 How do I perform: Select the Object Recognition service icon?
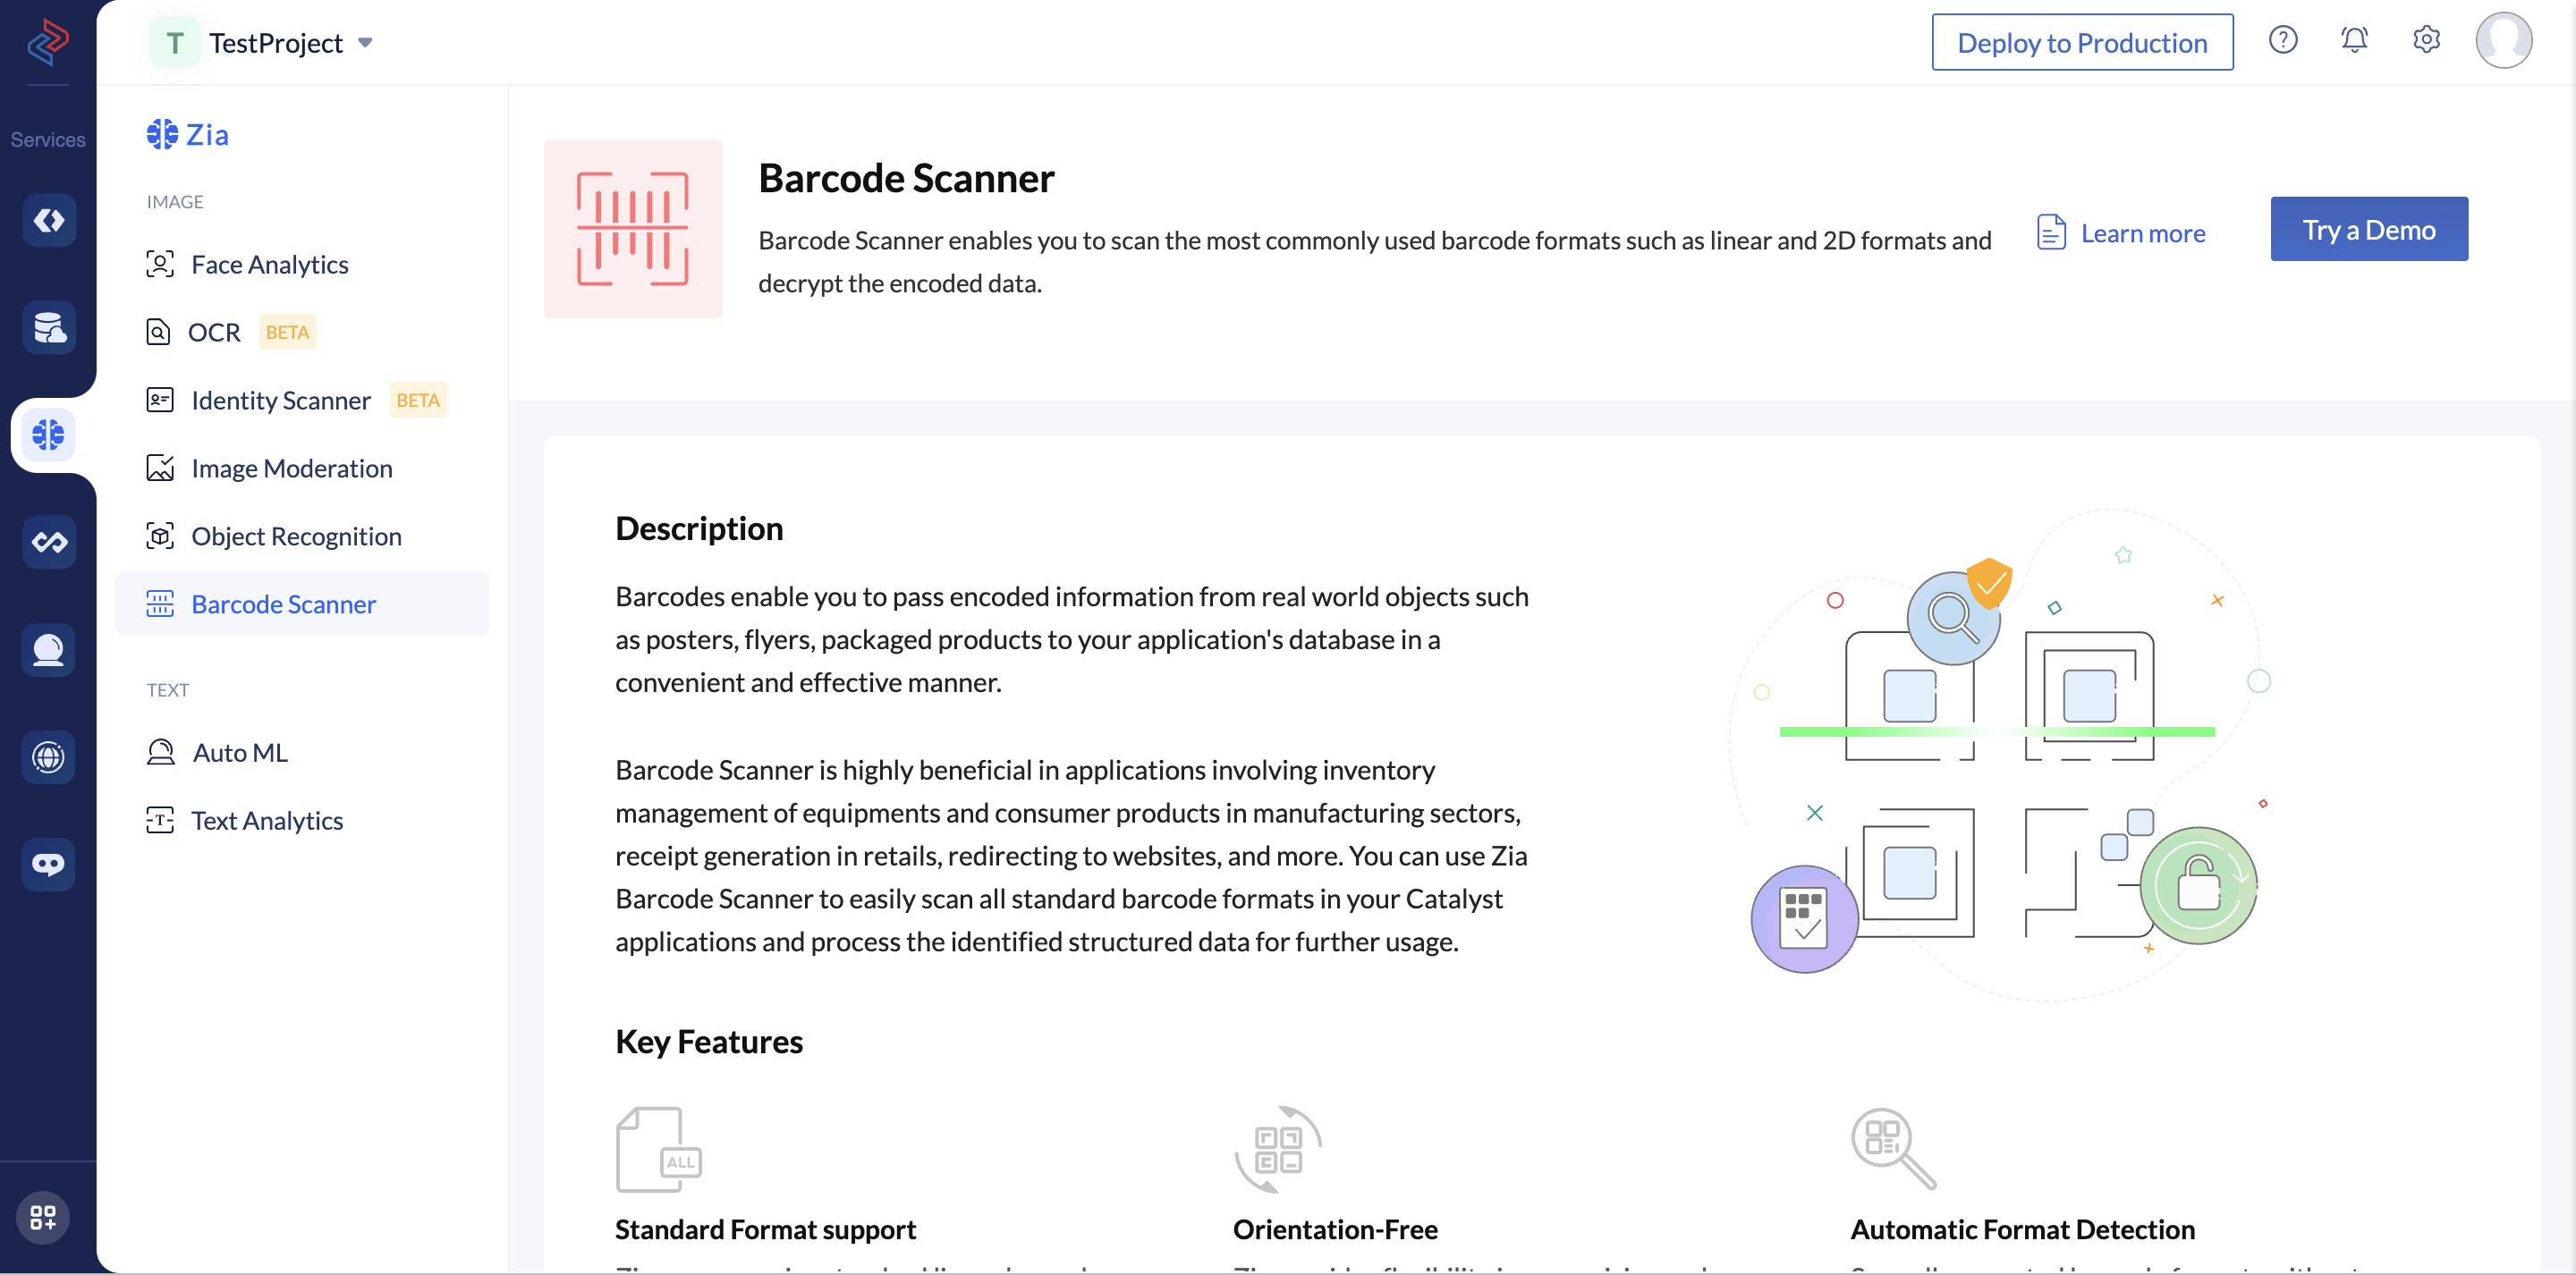[x=159, y=534]
